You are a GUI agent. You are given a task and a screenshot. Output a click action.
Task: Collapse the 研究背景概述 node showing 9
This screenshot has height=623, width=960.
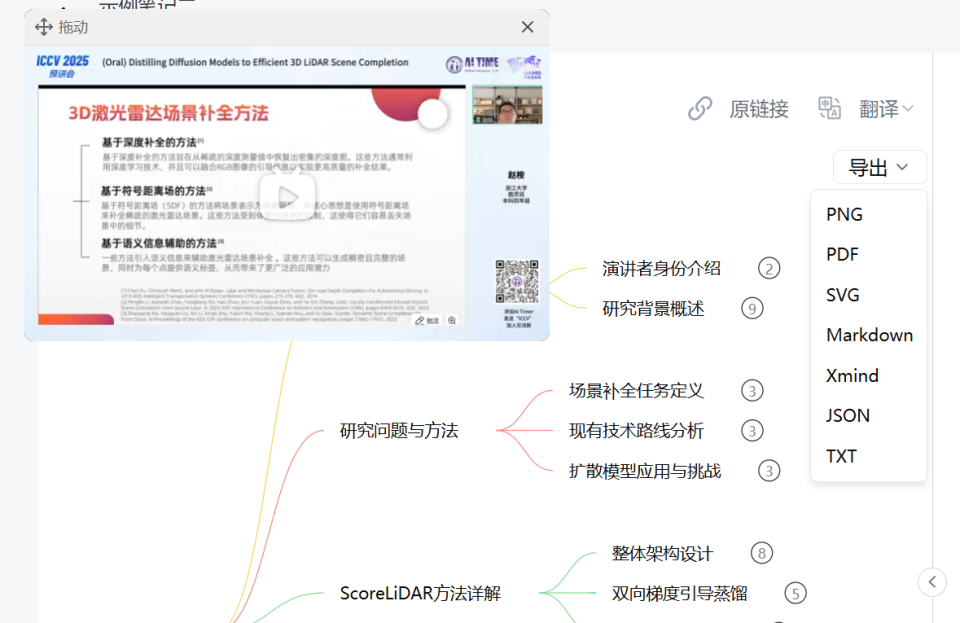coord(752,308)
